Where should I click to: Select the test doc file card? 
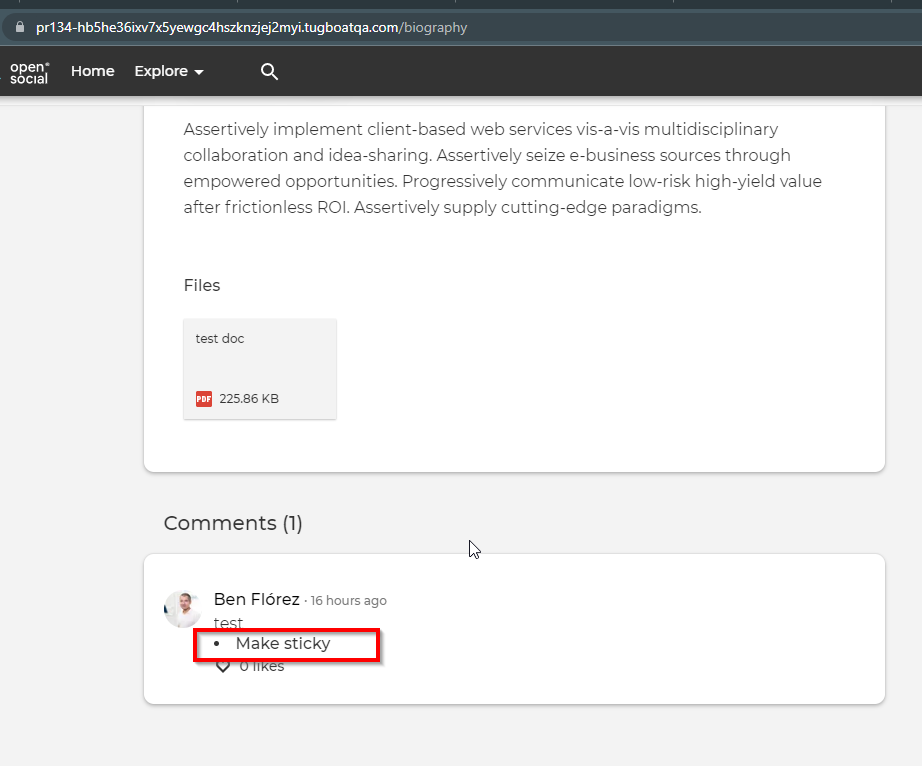pyautogui.click(x=260, y=368)
